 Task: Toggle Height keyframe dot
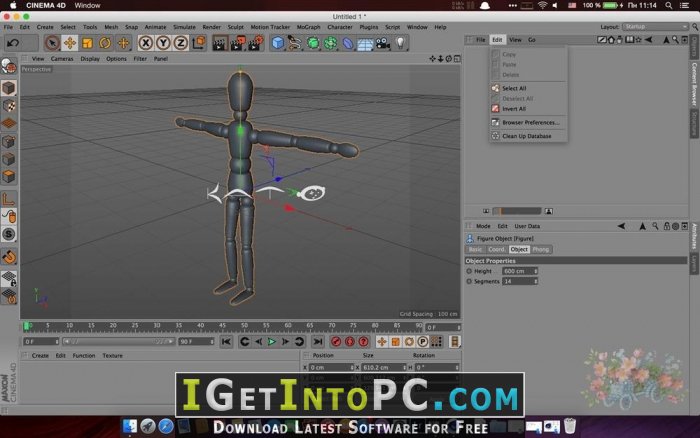pos(469,271)
